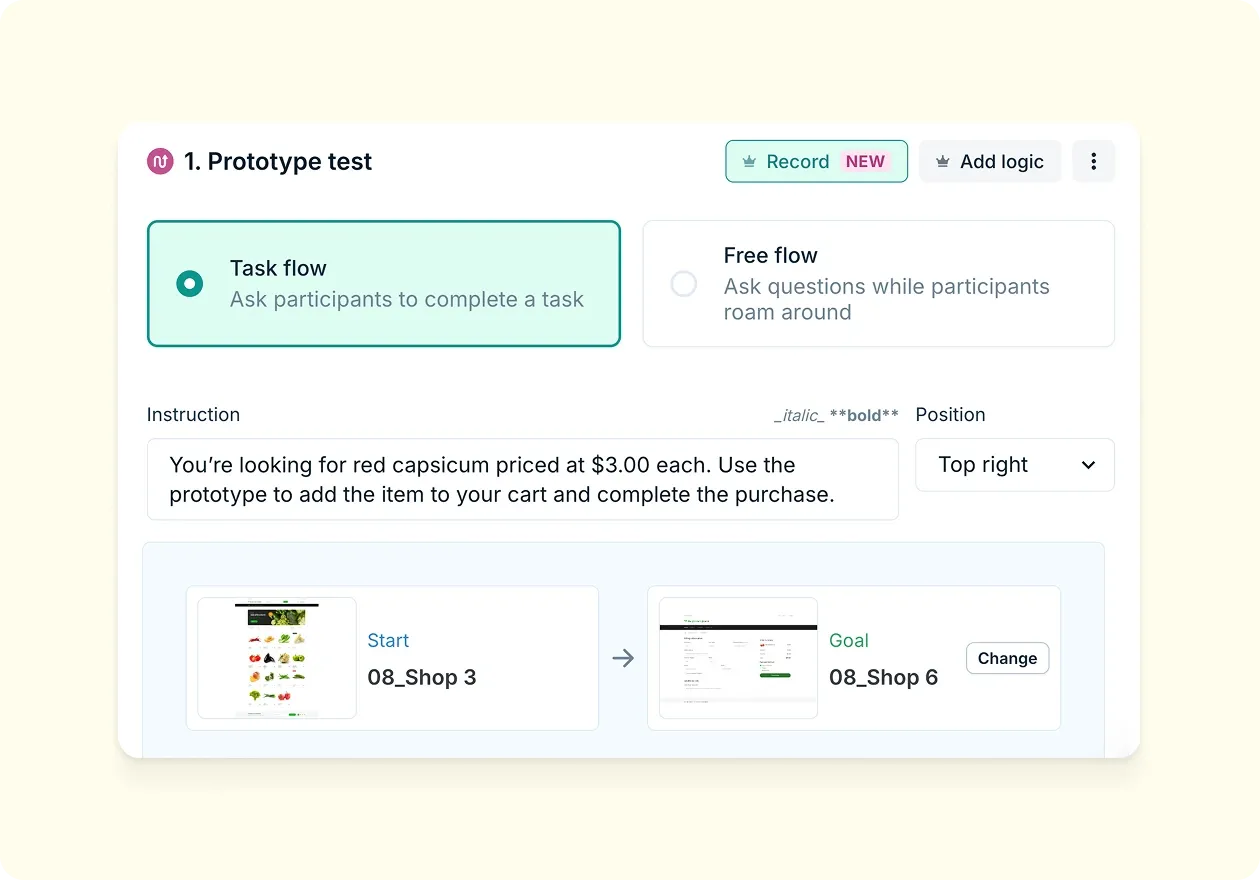Click the pink Maze logo icon
Screen dimensions: 1260x880
160,161
